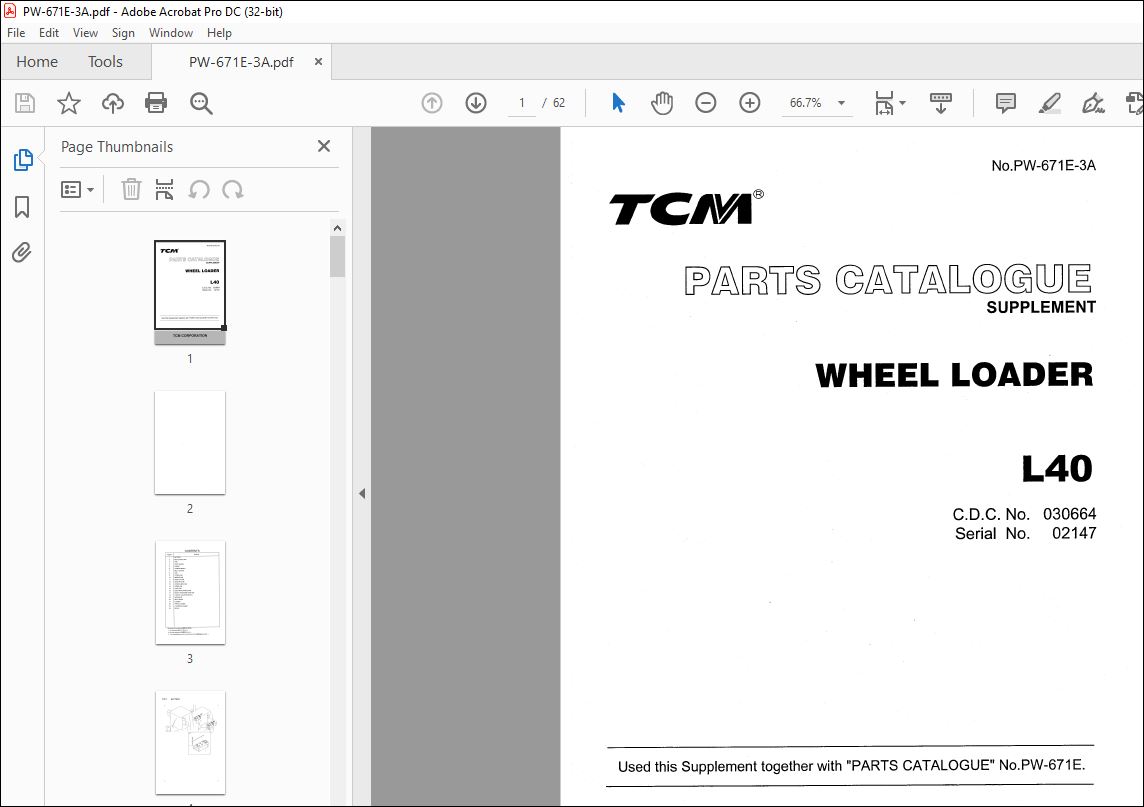Image resolution: width=1144 pixels, height=807 pixels.
Task: Click the Save file icon
Action: [x=25, y=103]
